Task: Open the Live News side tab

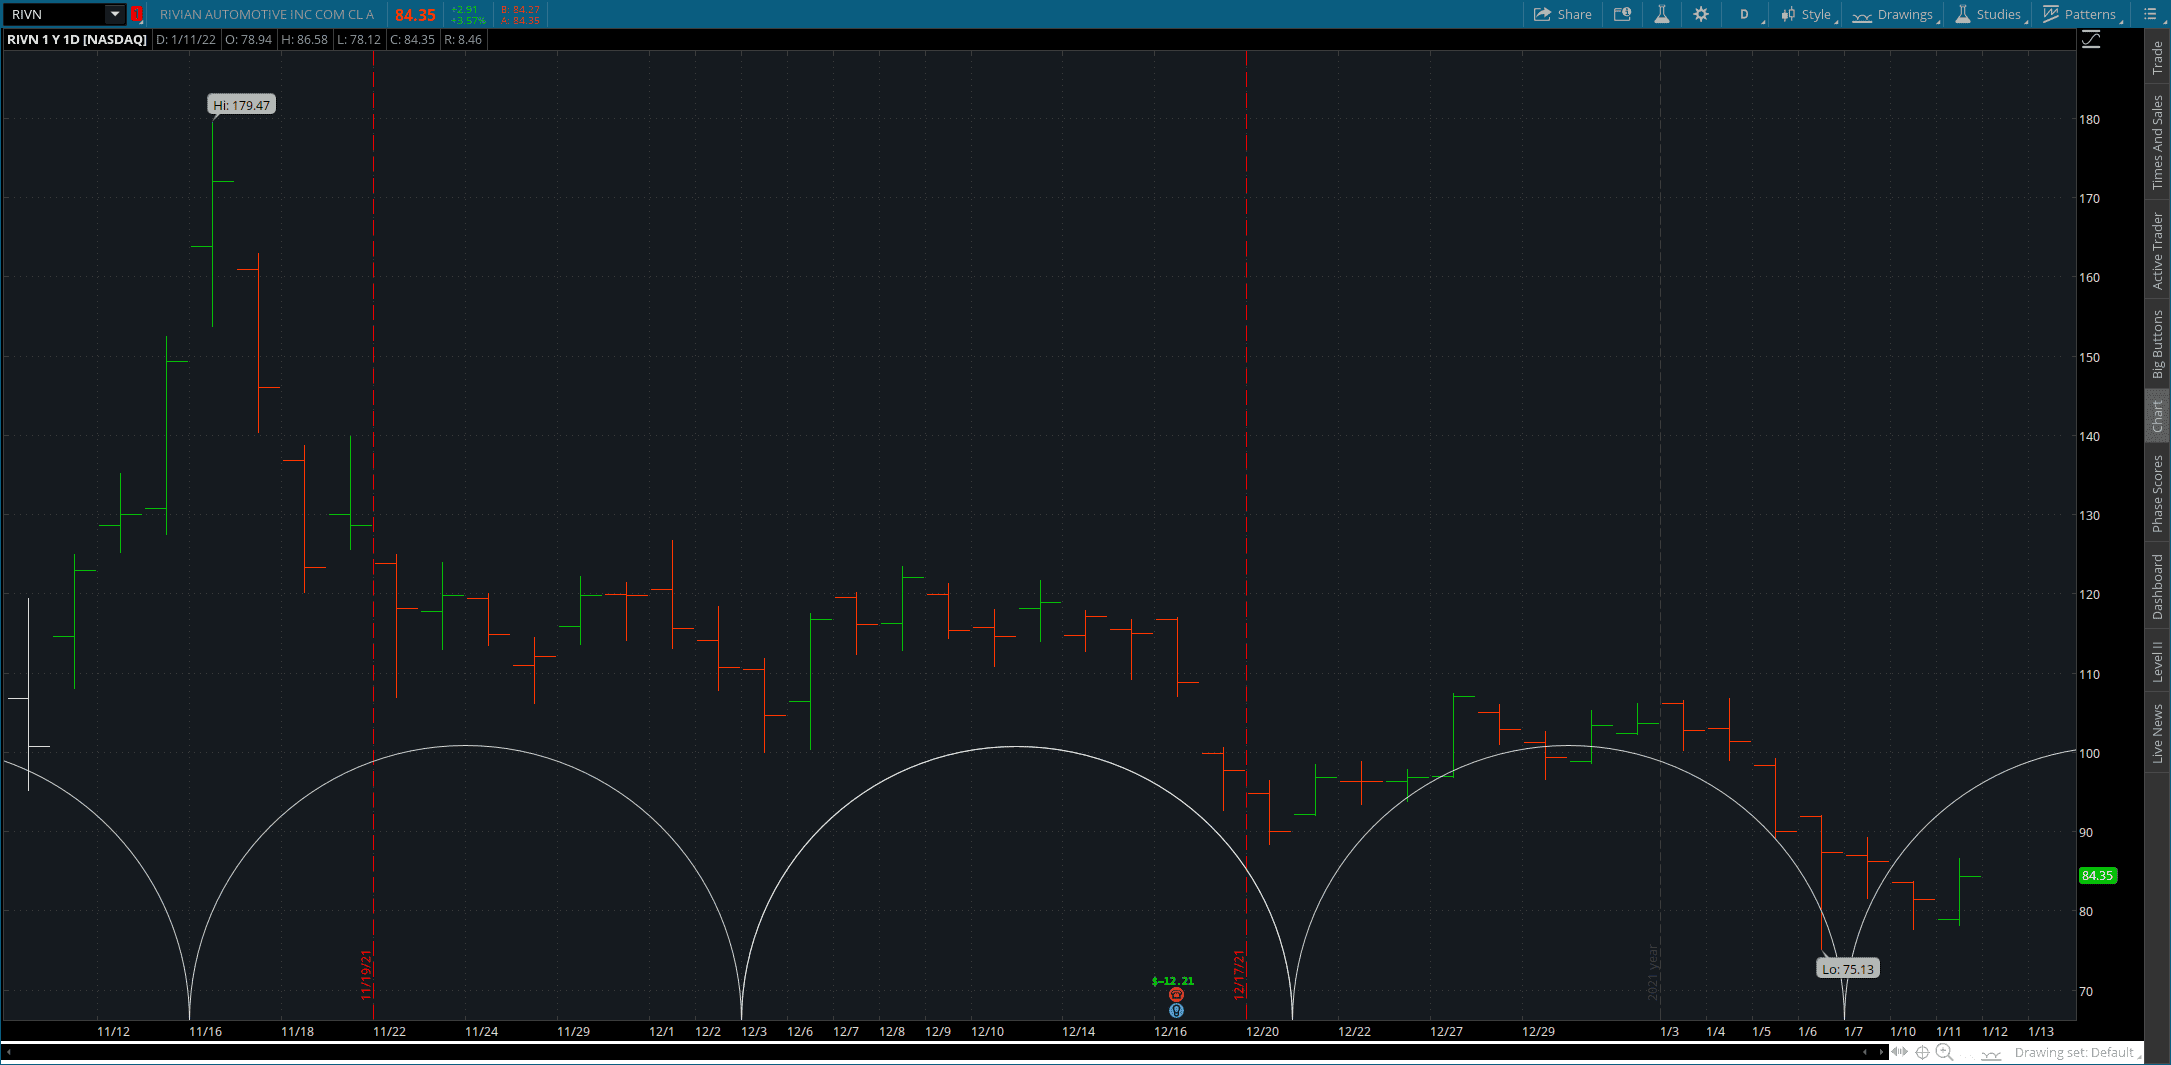Action: tap(2157, 734)
